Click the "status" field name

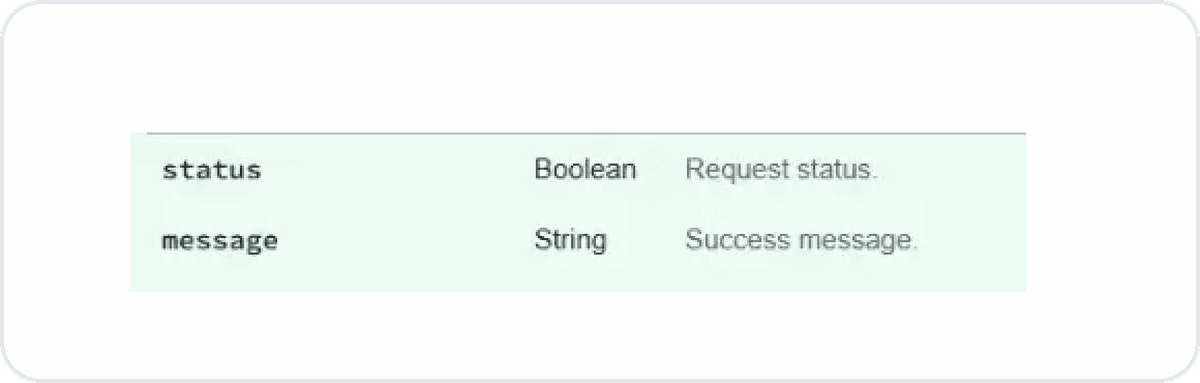211,170
